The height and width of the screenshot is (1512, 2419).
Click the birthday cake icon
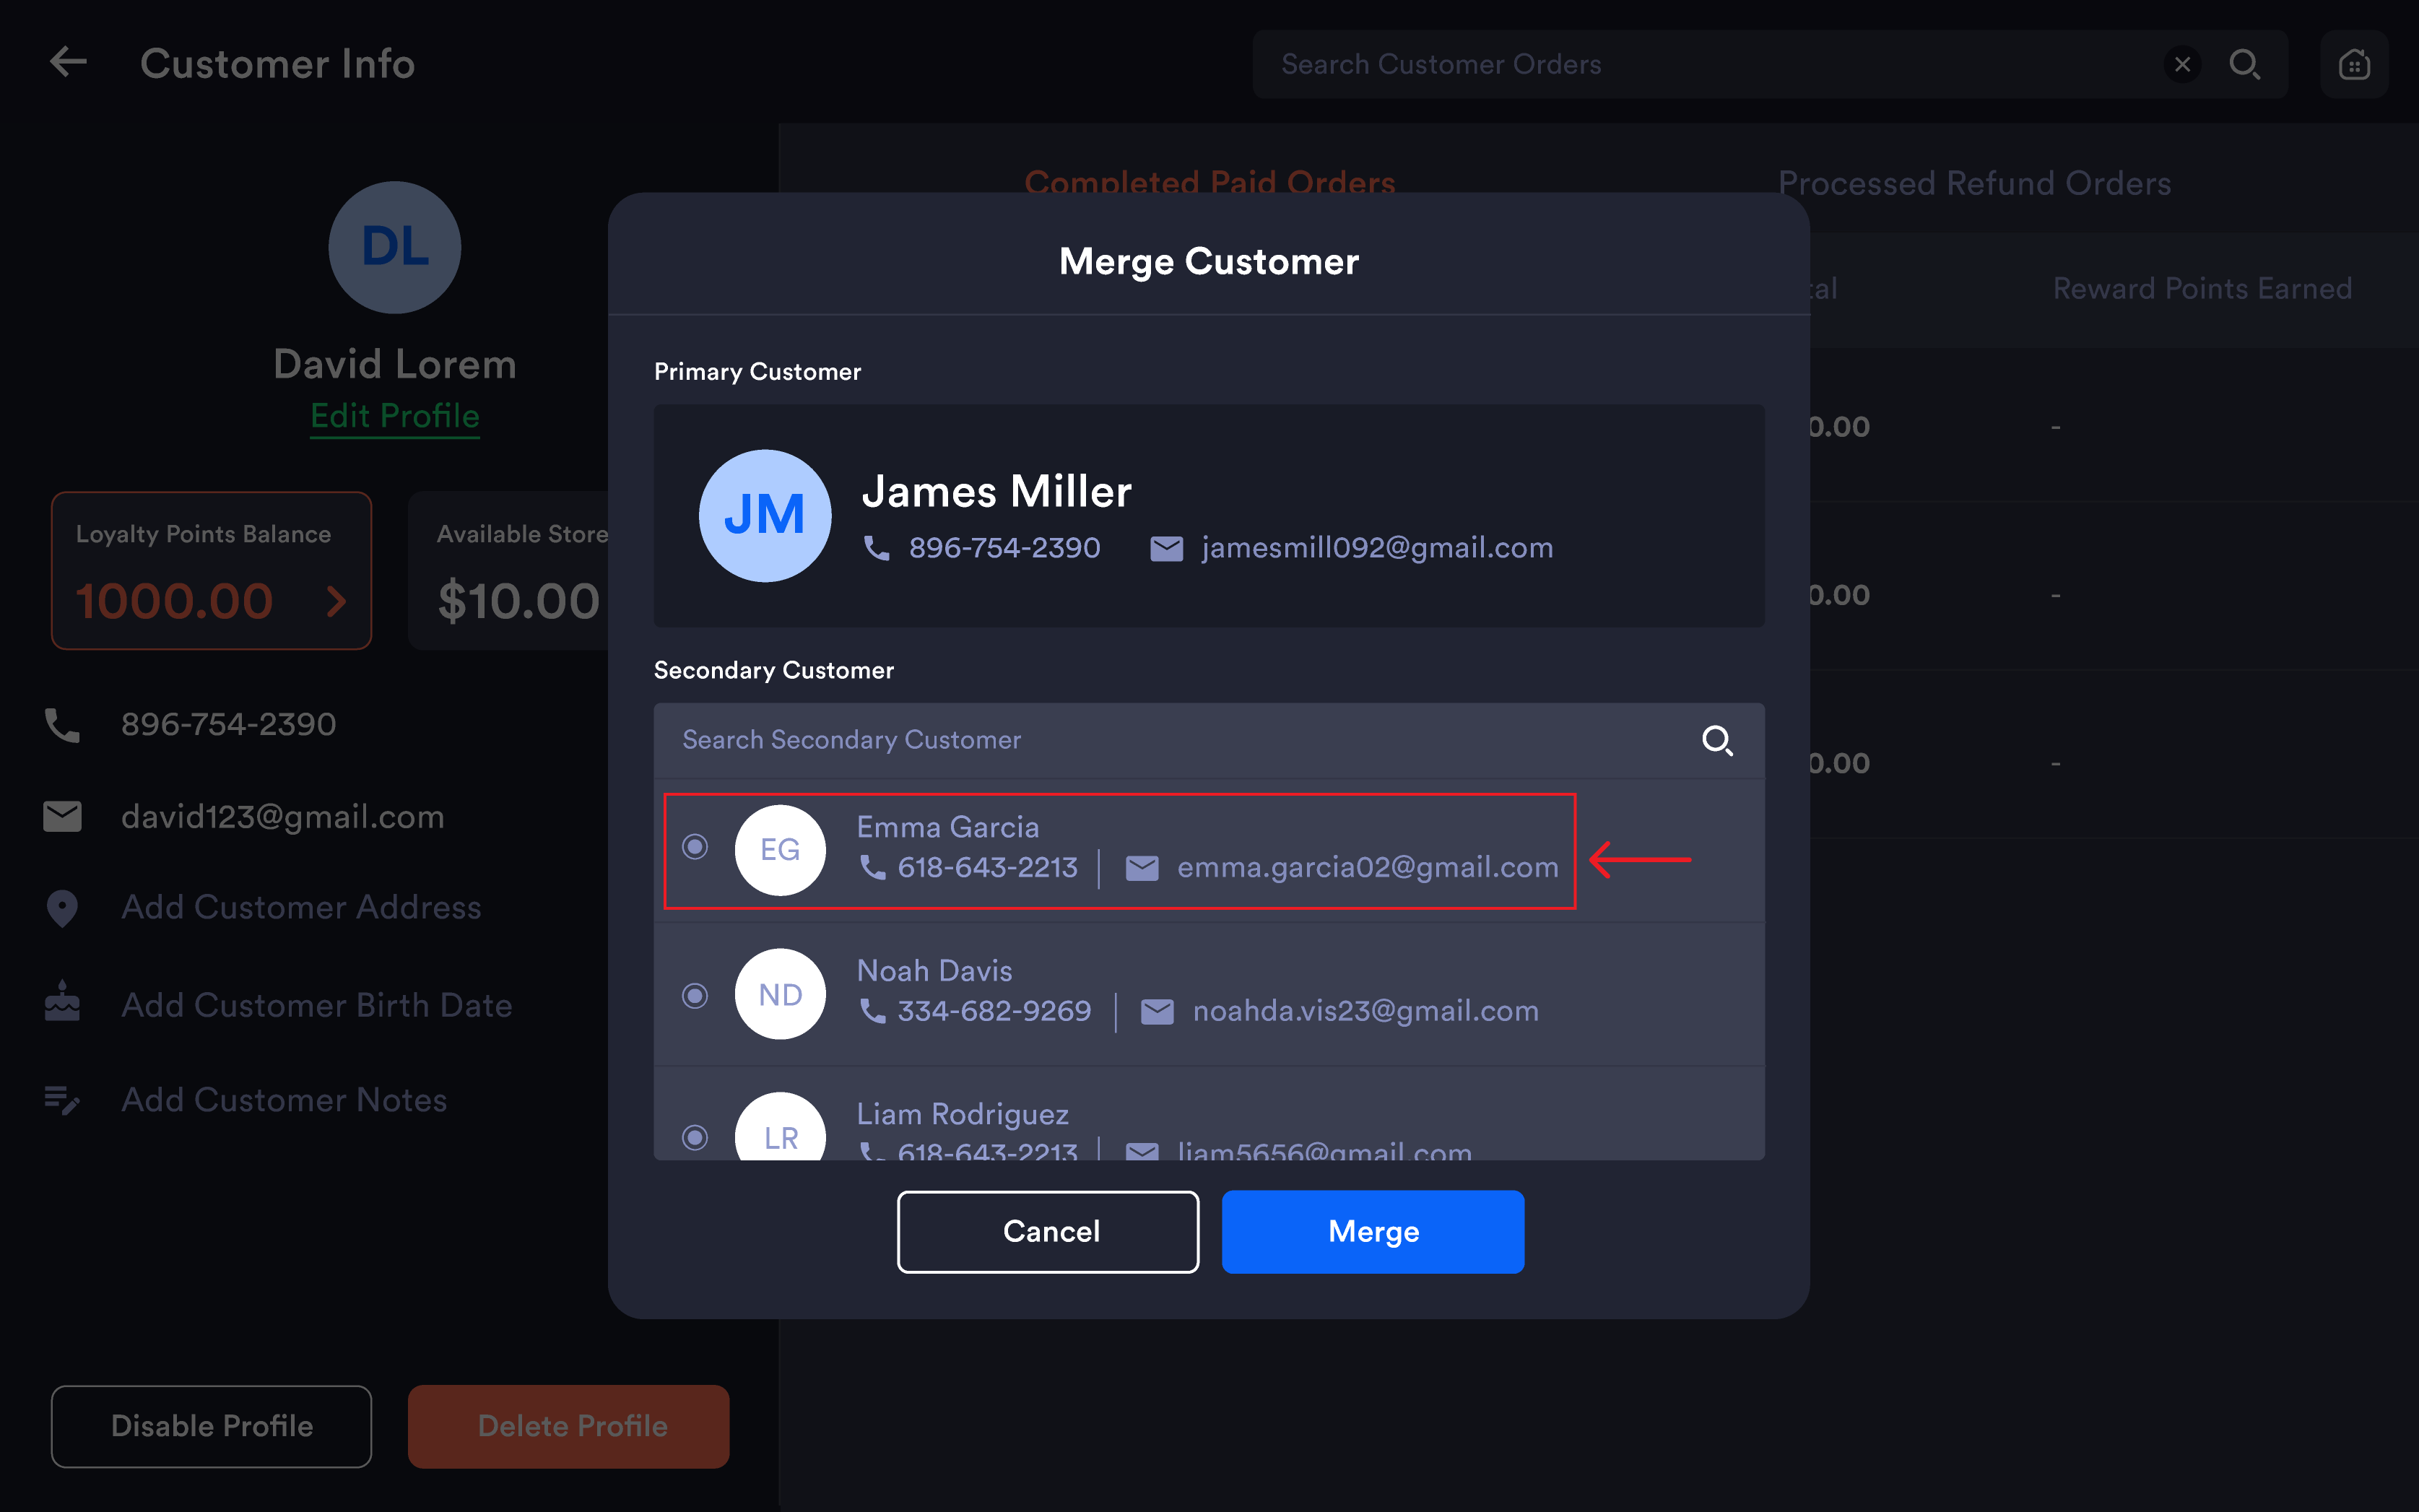coord(62,1000)
